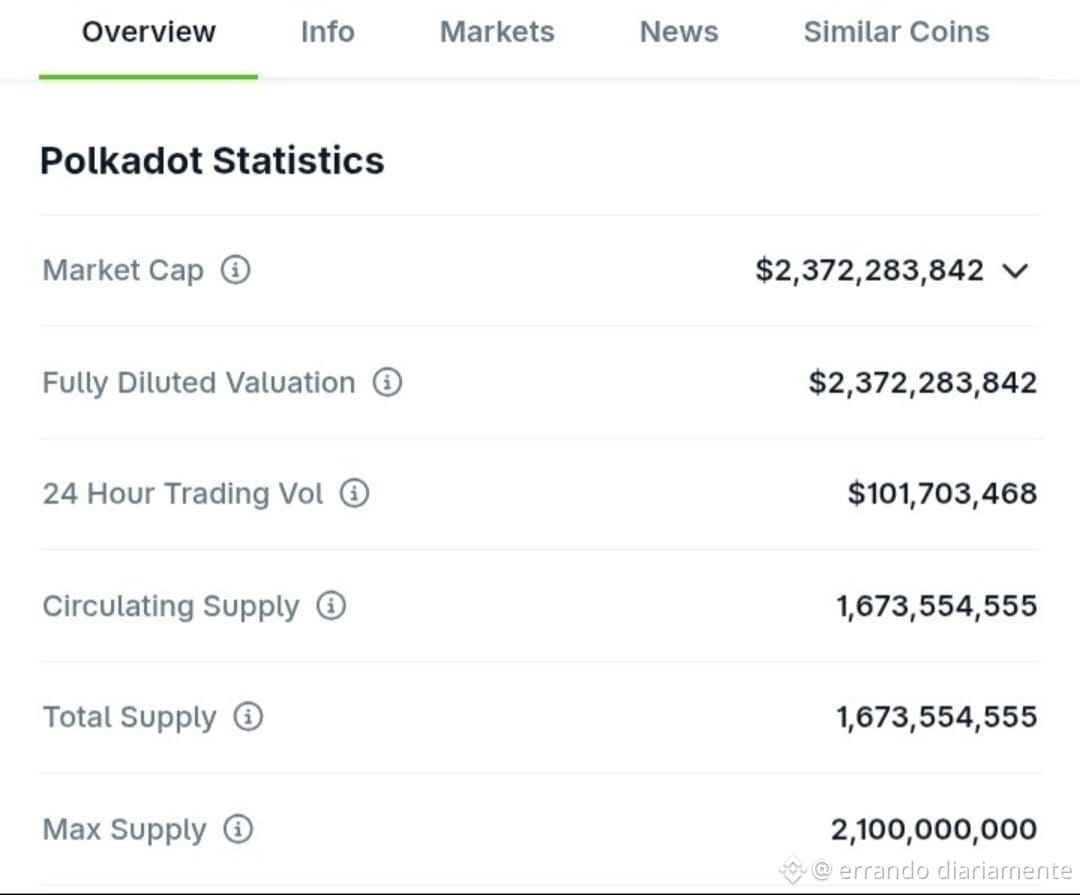
Task: Select the Overview tab
Action: pos(149,32)
